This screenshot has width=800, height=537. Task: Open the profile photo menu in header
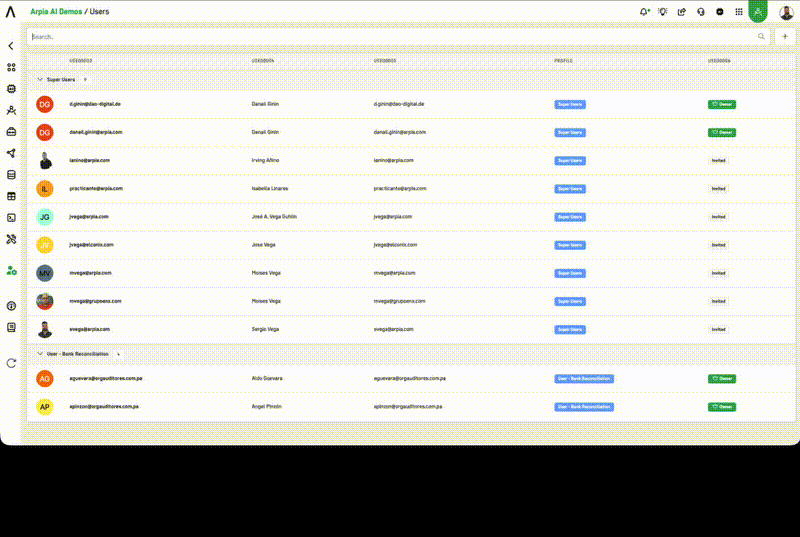click(x=786, y=12)
